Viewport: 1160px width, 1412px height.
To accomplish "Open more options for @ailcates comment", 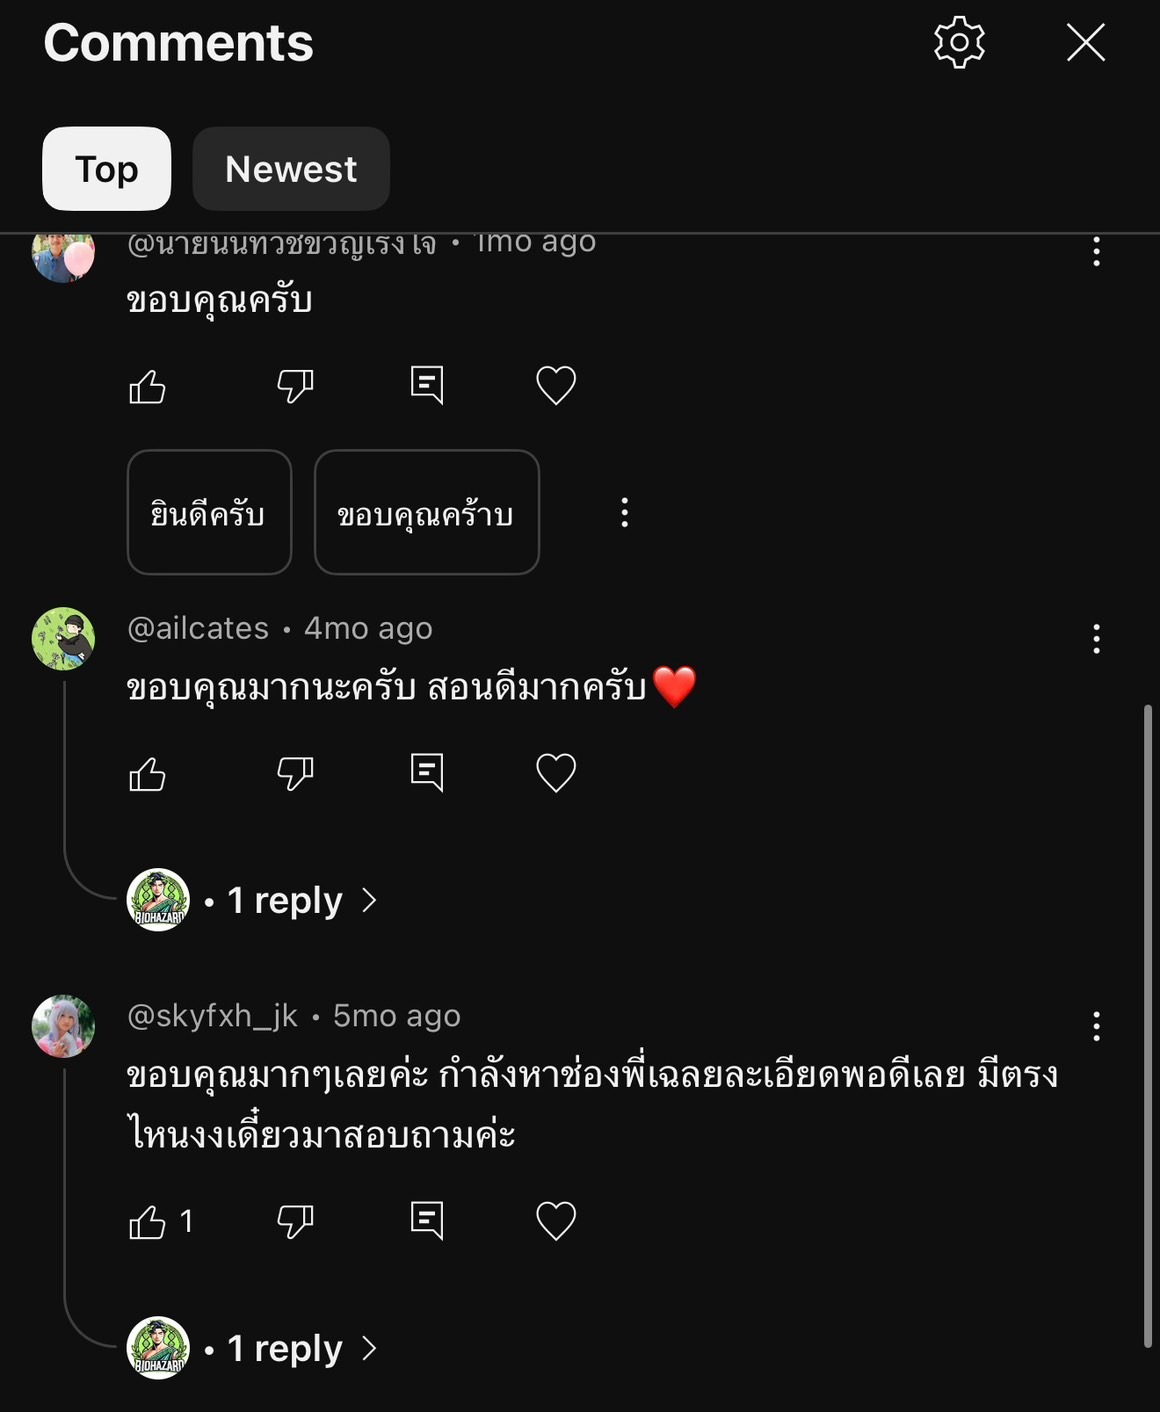I will [x=1097, y=639].
